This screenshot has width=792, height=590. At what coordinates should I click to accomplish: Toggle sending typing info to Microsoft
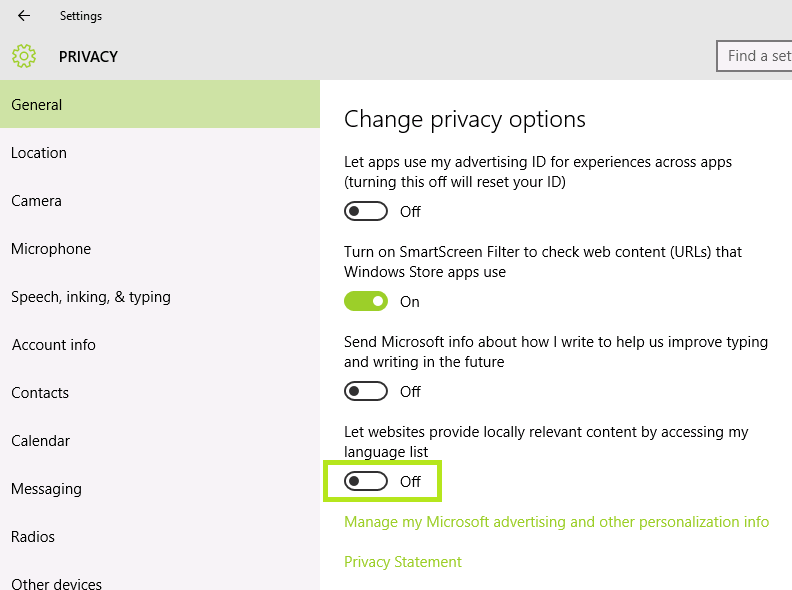tap(366, 391)
